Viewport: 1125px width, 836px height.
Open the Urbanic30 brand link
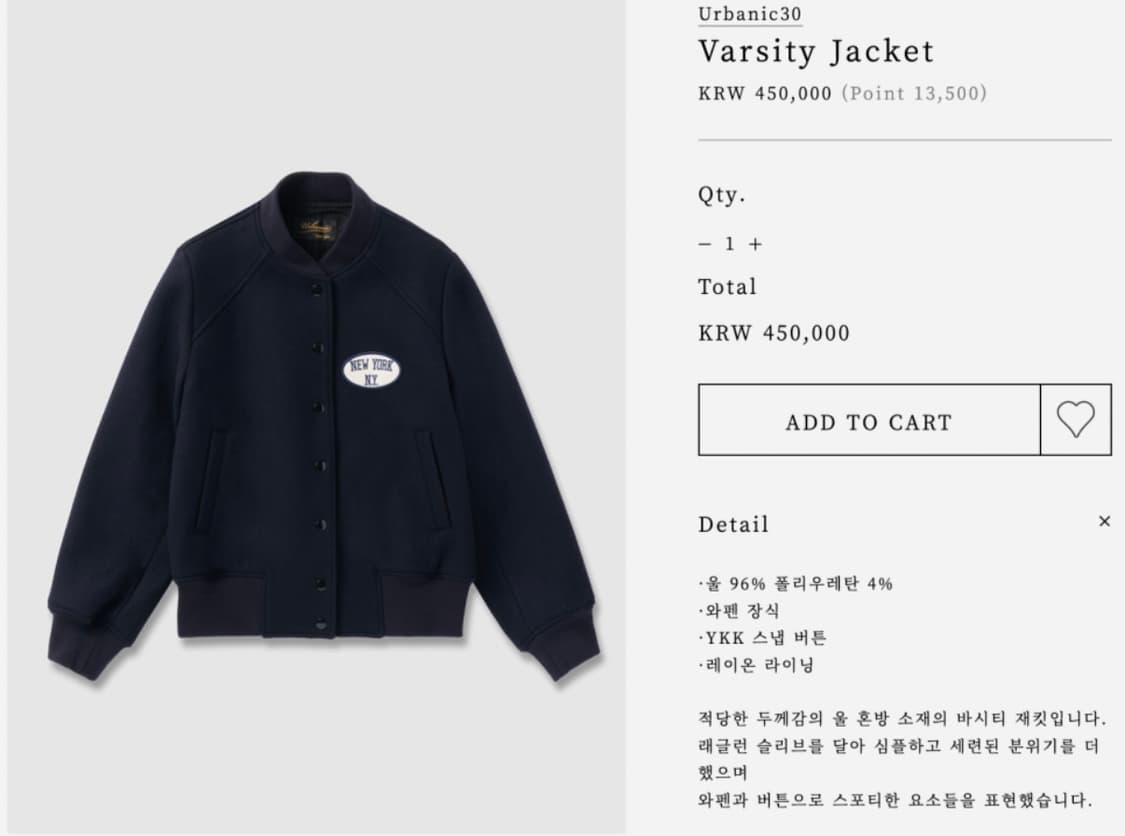(x=750, y=14)
